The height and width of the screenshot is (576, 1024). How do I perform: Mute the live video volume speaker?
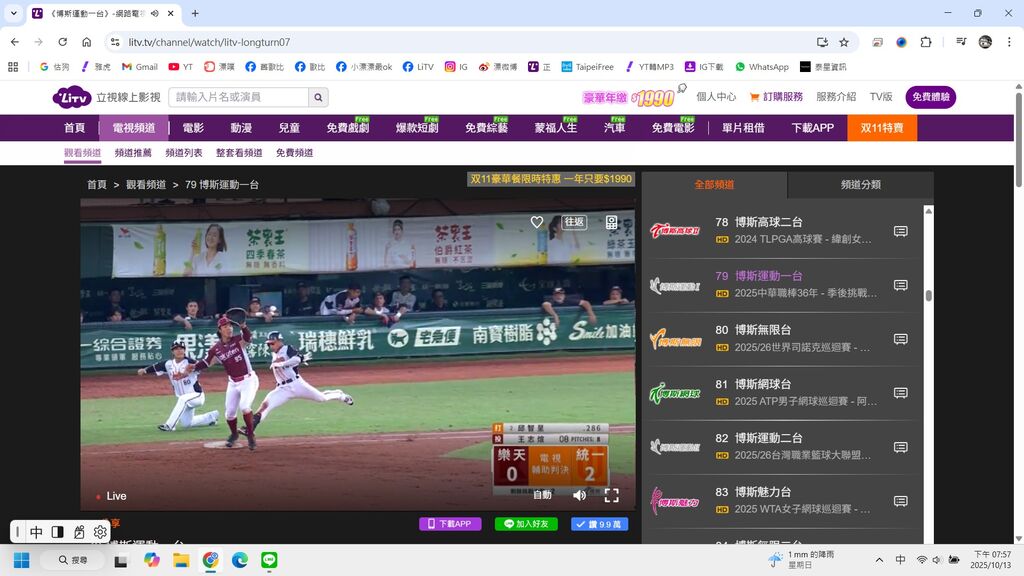coord(579,495)
